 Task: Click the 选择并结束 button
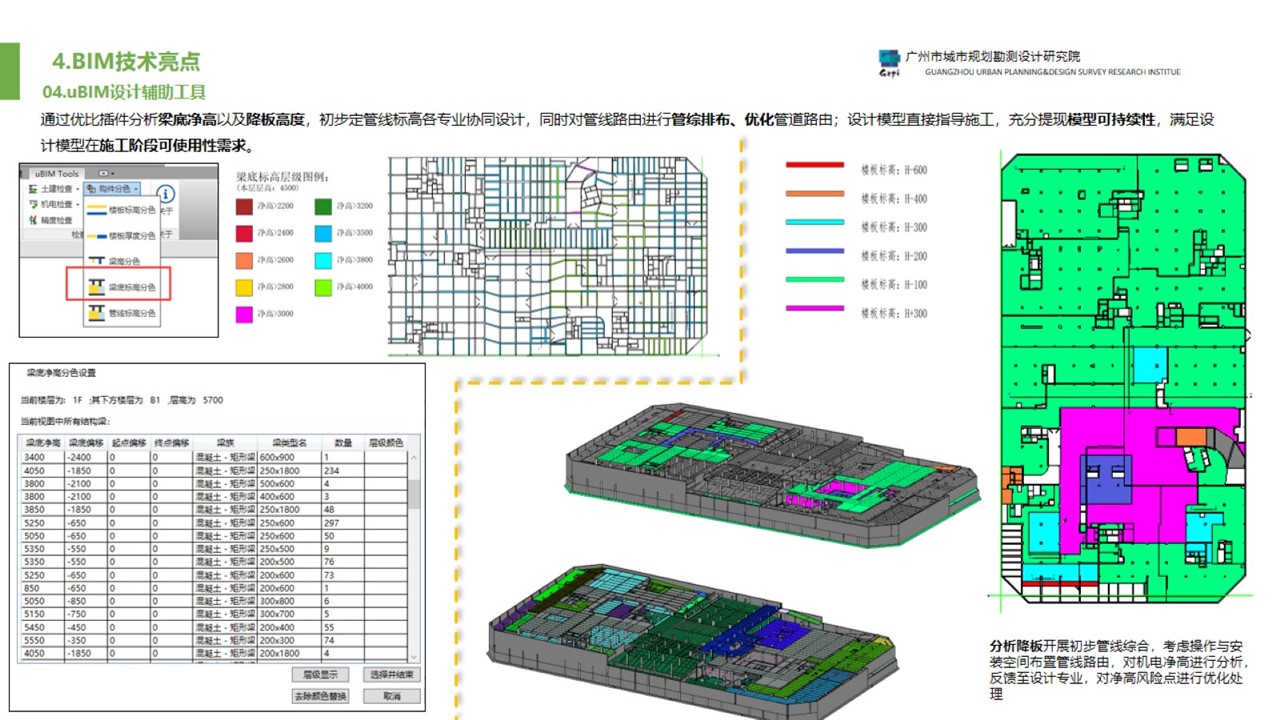(x=392, y=674)
